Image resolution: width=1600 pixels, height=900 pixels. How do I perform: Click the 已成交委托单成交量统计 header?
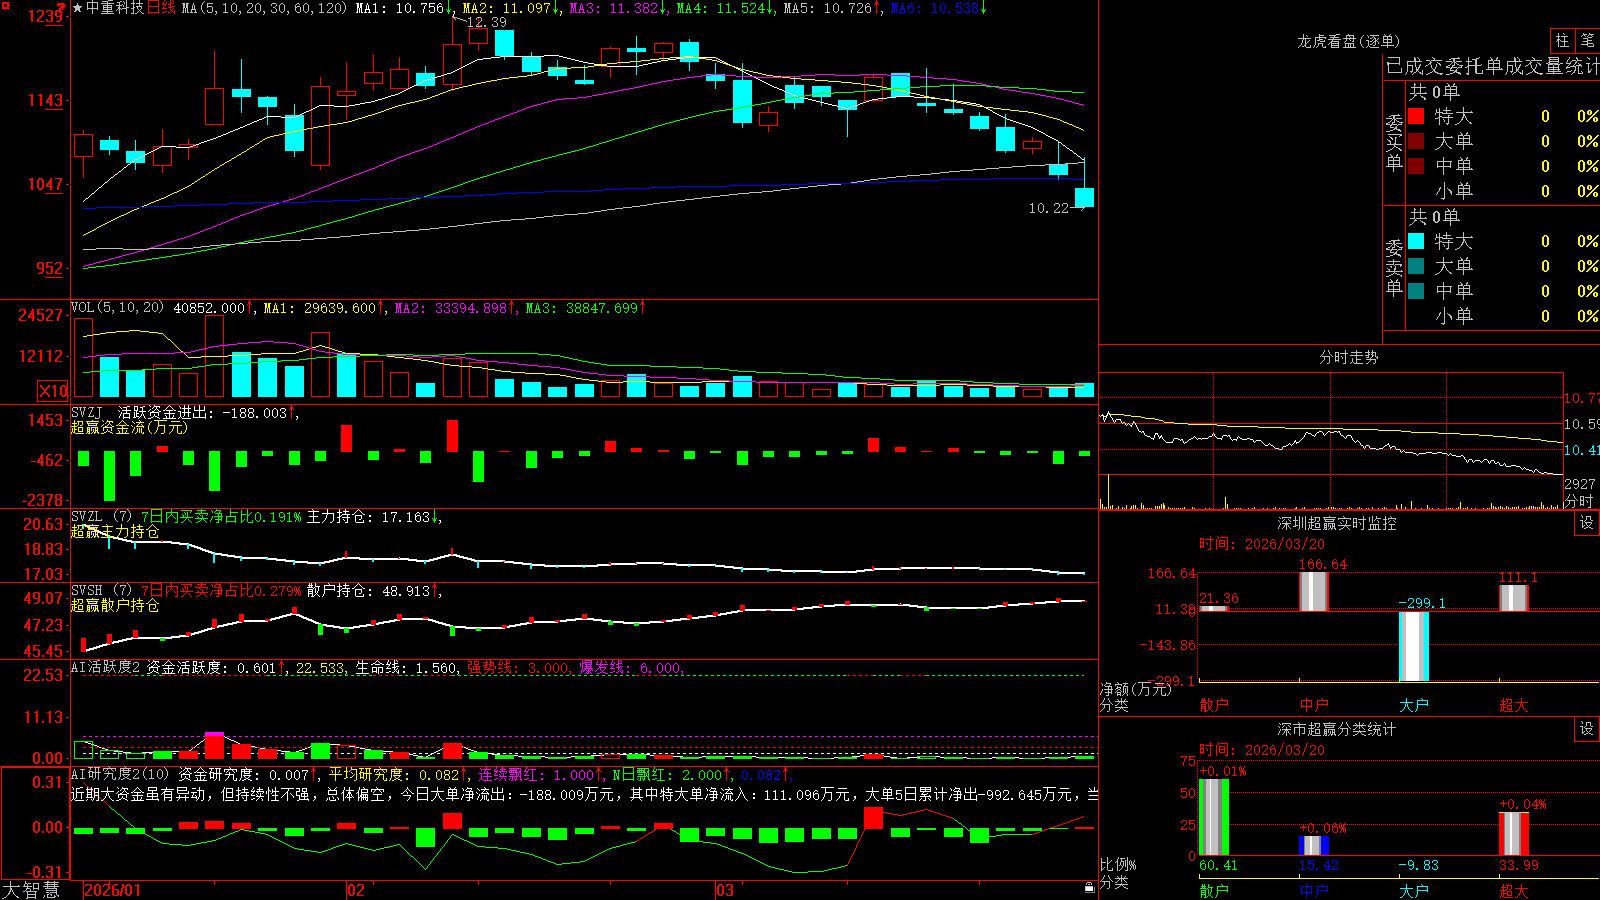click(x=1492, y=66)
